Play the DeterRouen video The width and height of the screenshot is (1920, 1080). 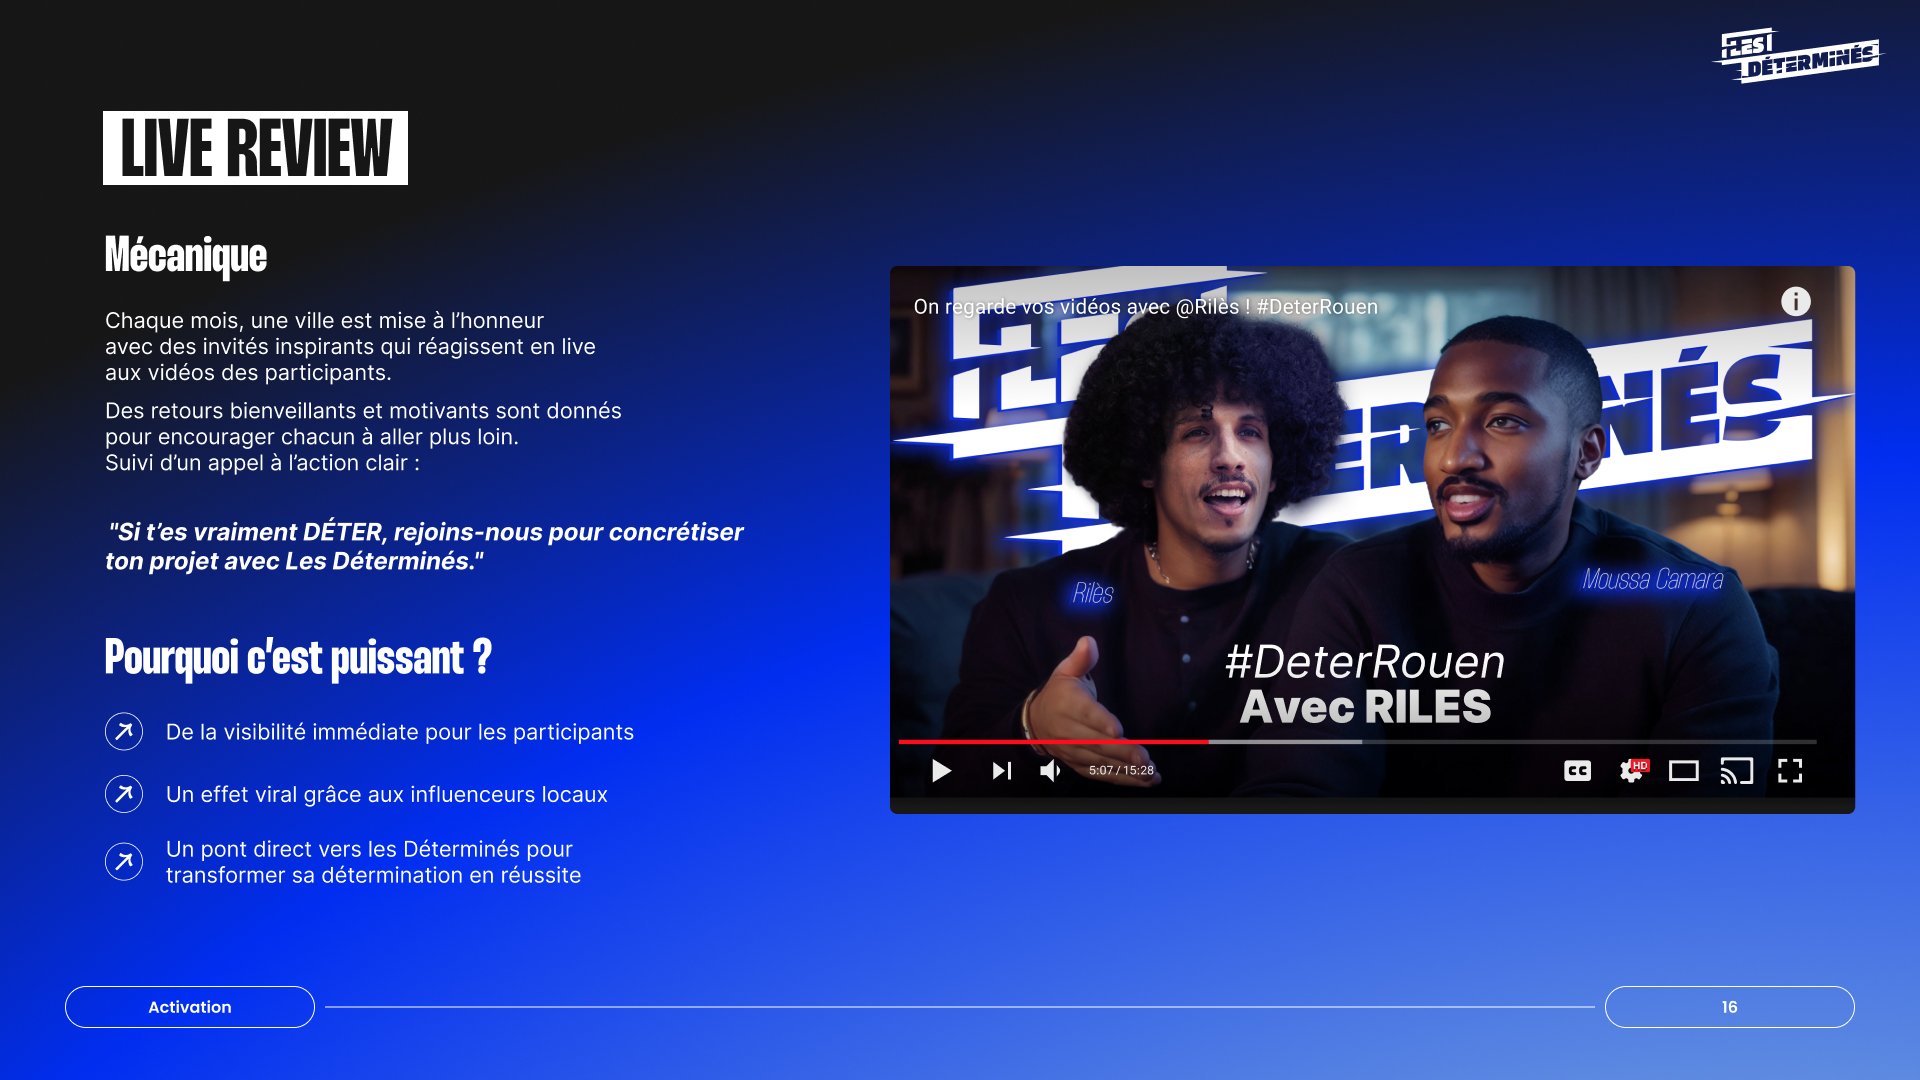941,771
